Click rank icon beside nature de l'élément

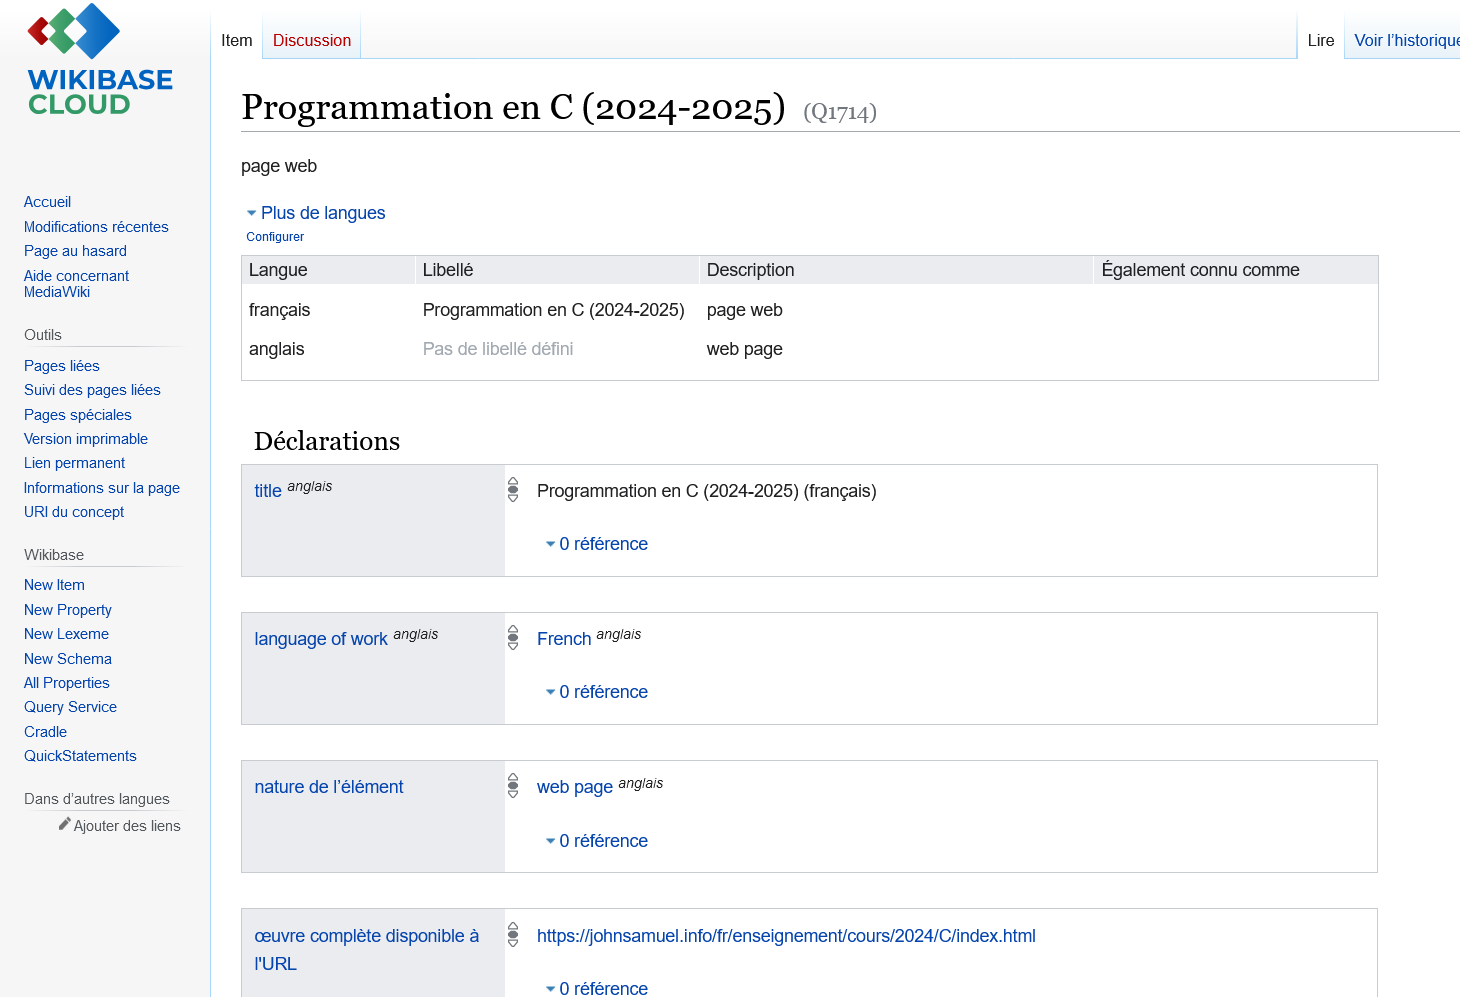pos(513,785)
